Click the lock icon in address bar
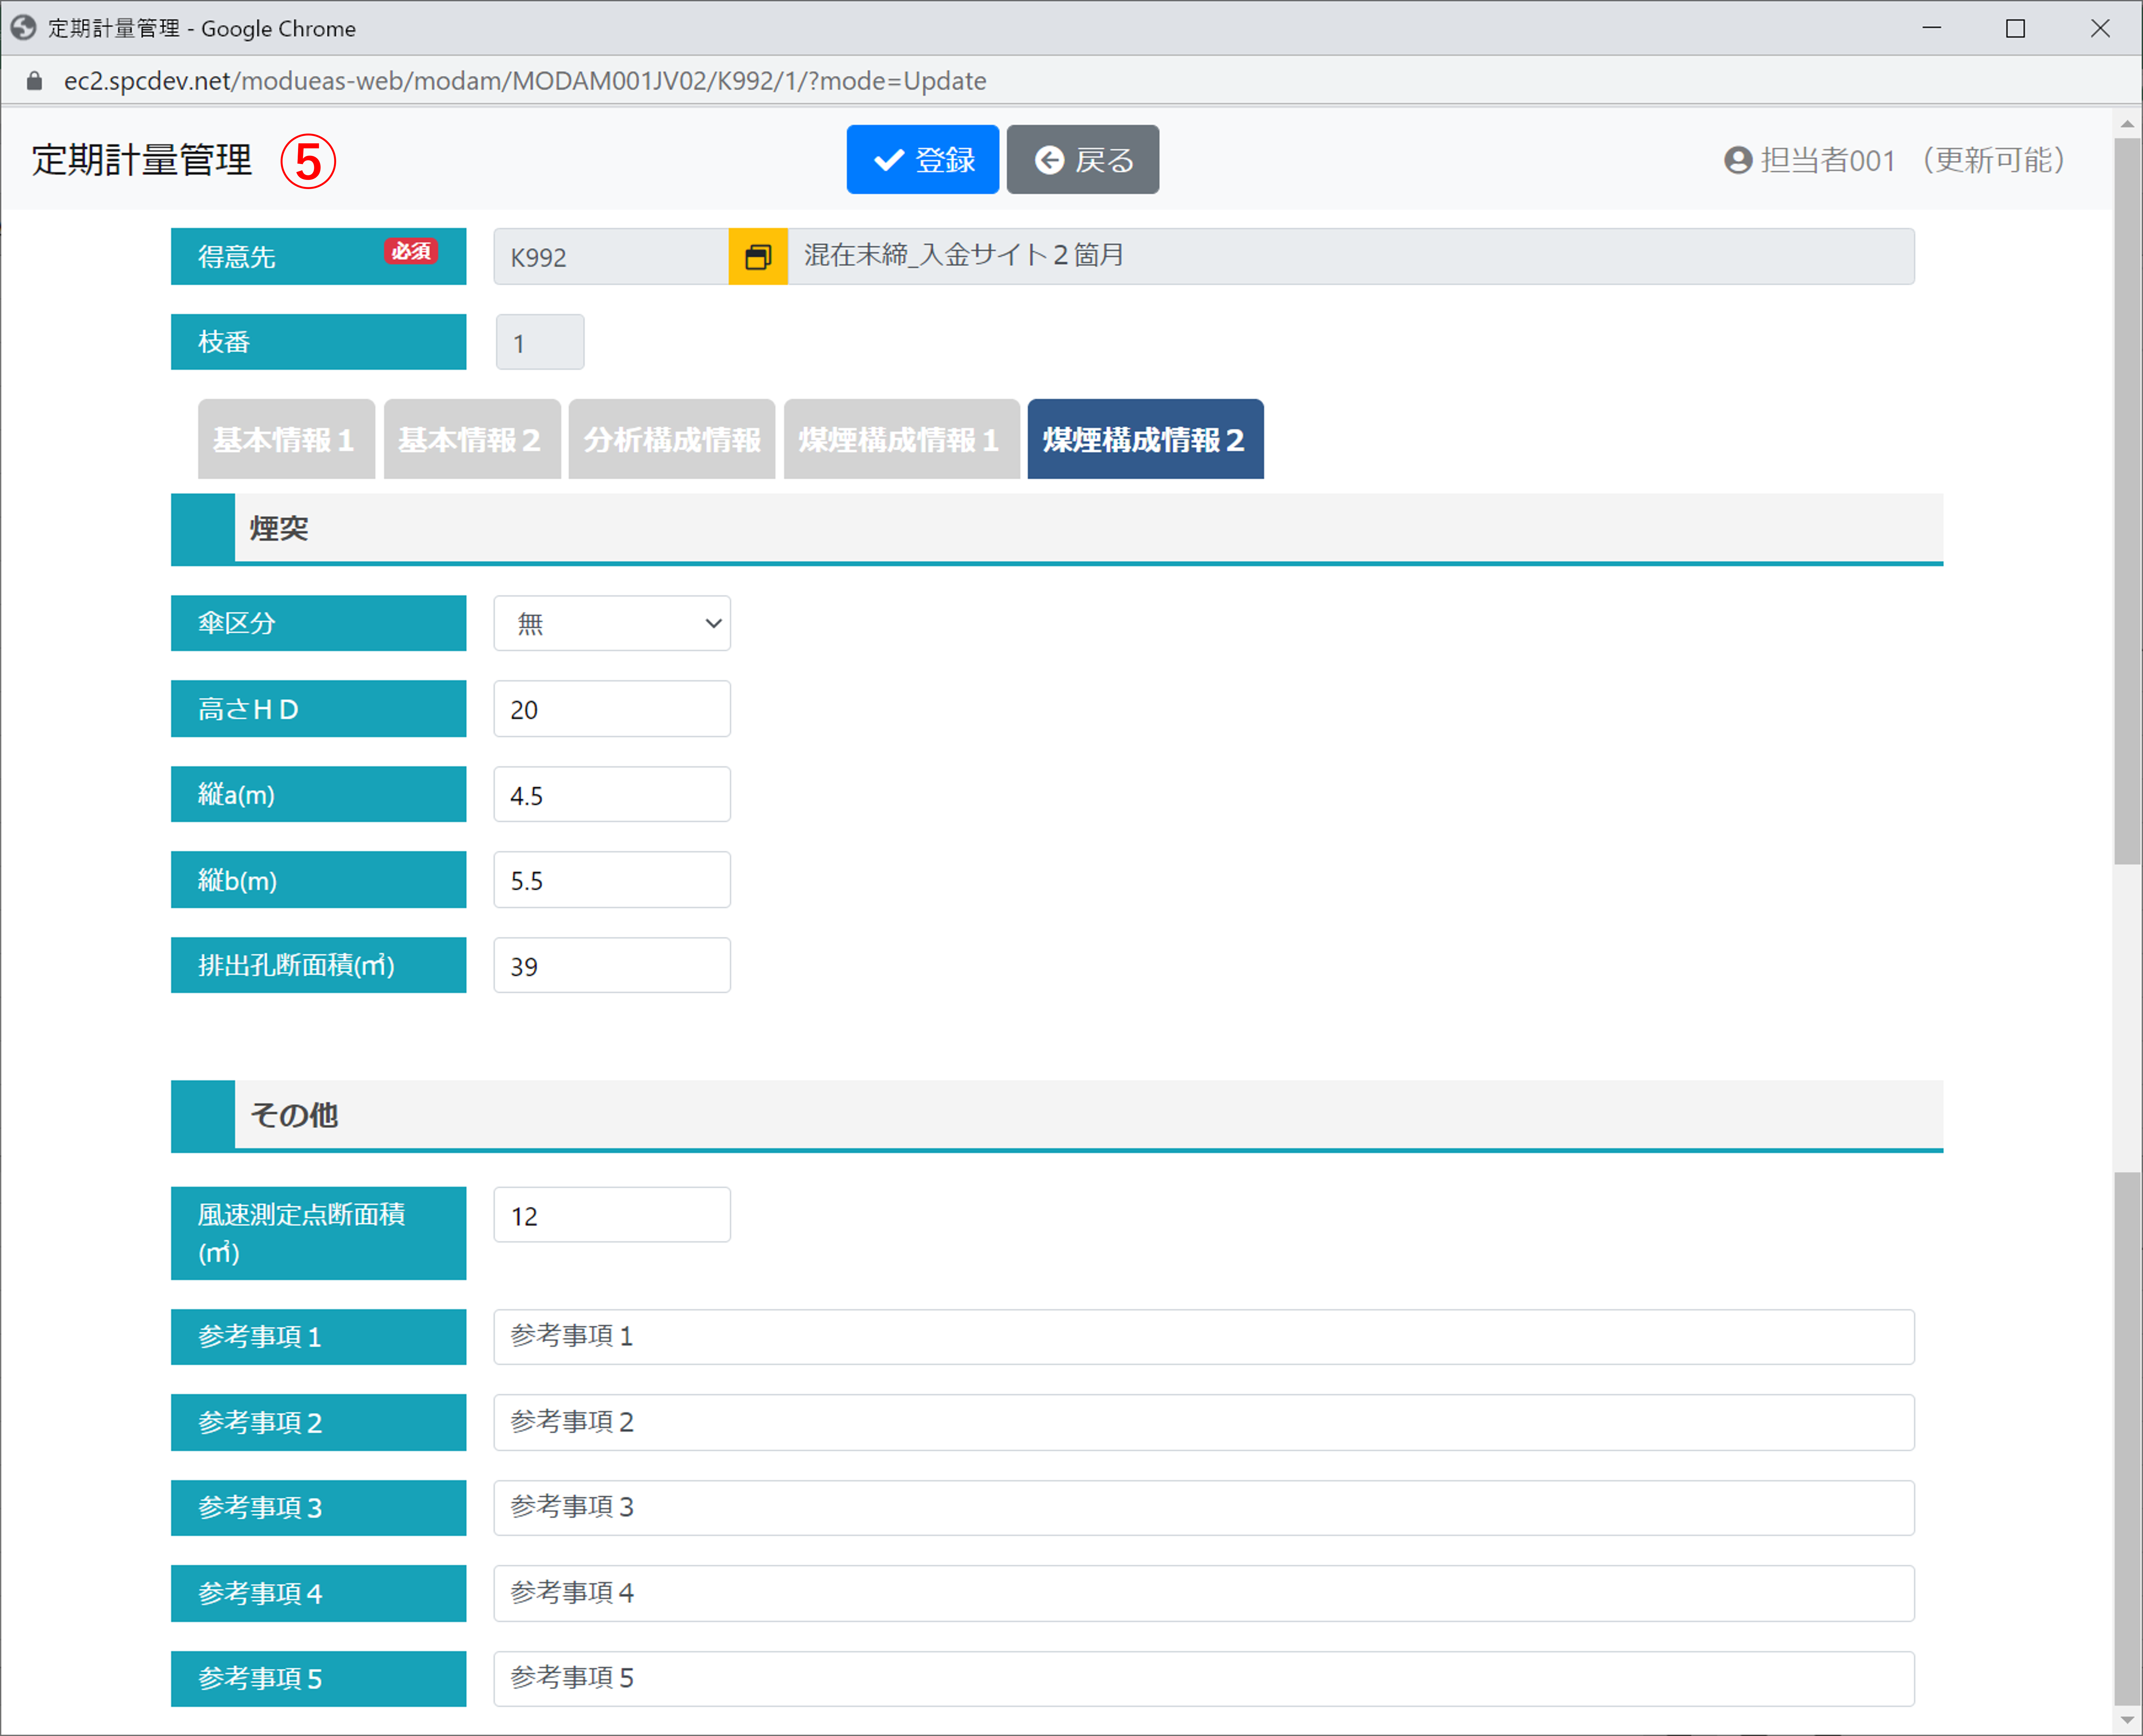2143x1736 pixels. (34, 81)
